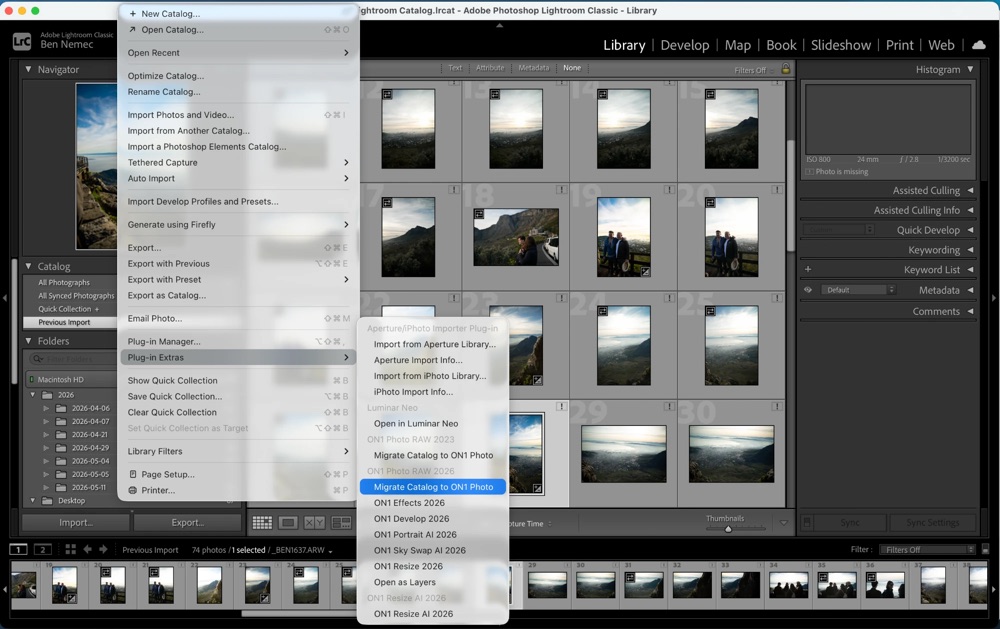Viewport: 1000px width, 629px height.
Task: Add keyword with plus icon
Action: (808, 269)
